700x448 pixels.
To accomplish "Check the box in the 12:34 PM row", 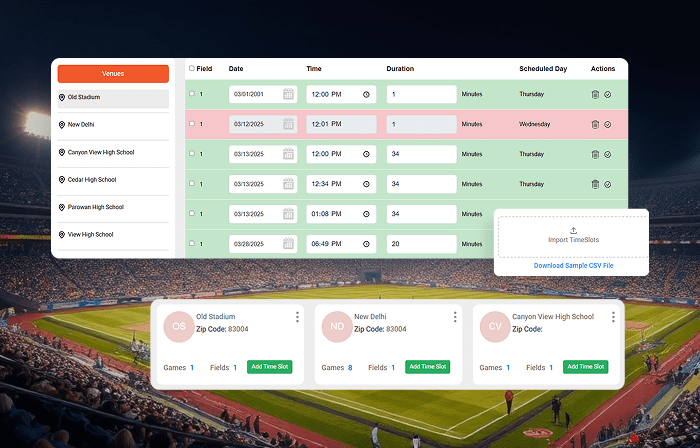I will pyautogui.click(x=192, y=183).
